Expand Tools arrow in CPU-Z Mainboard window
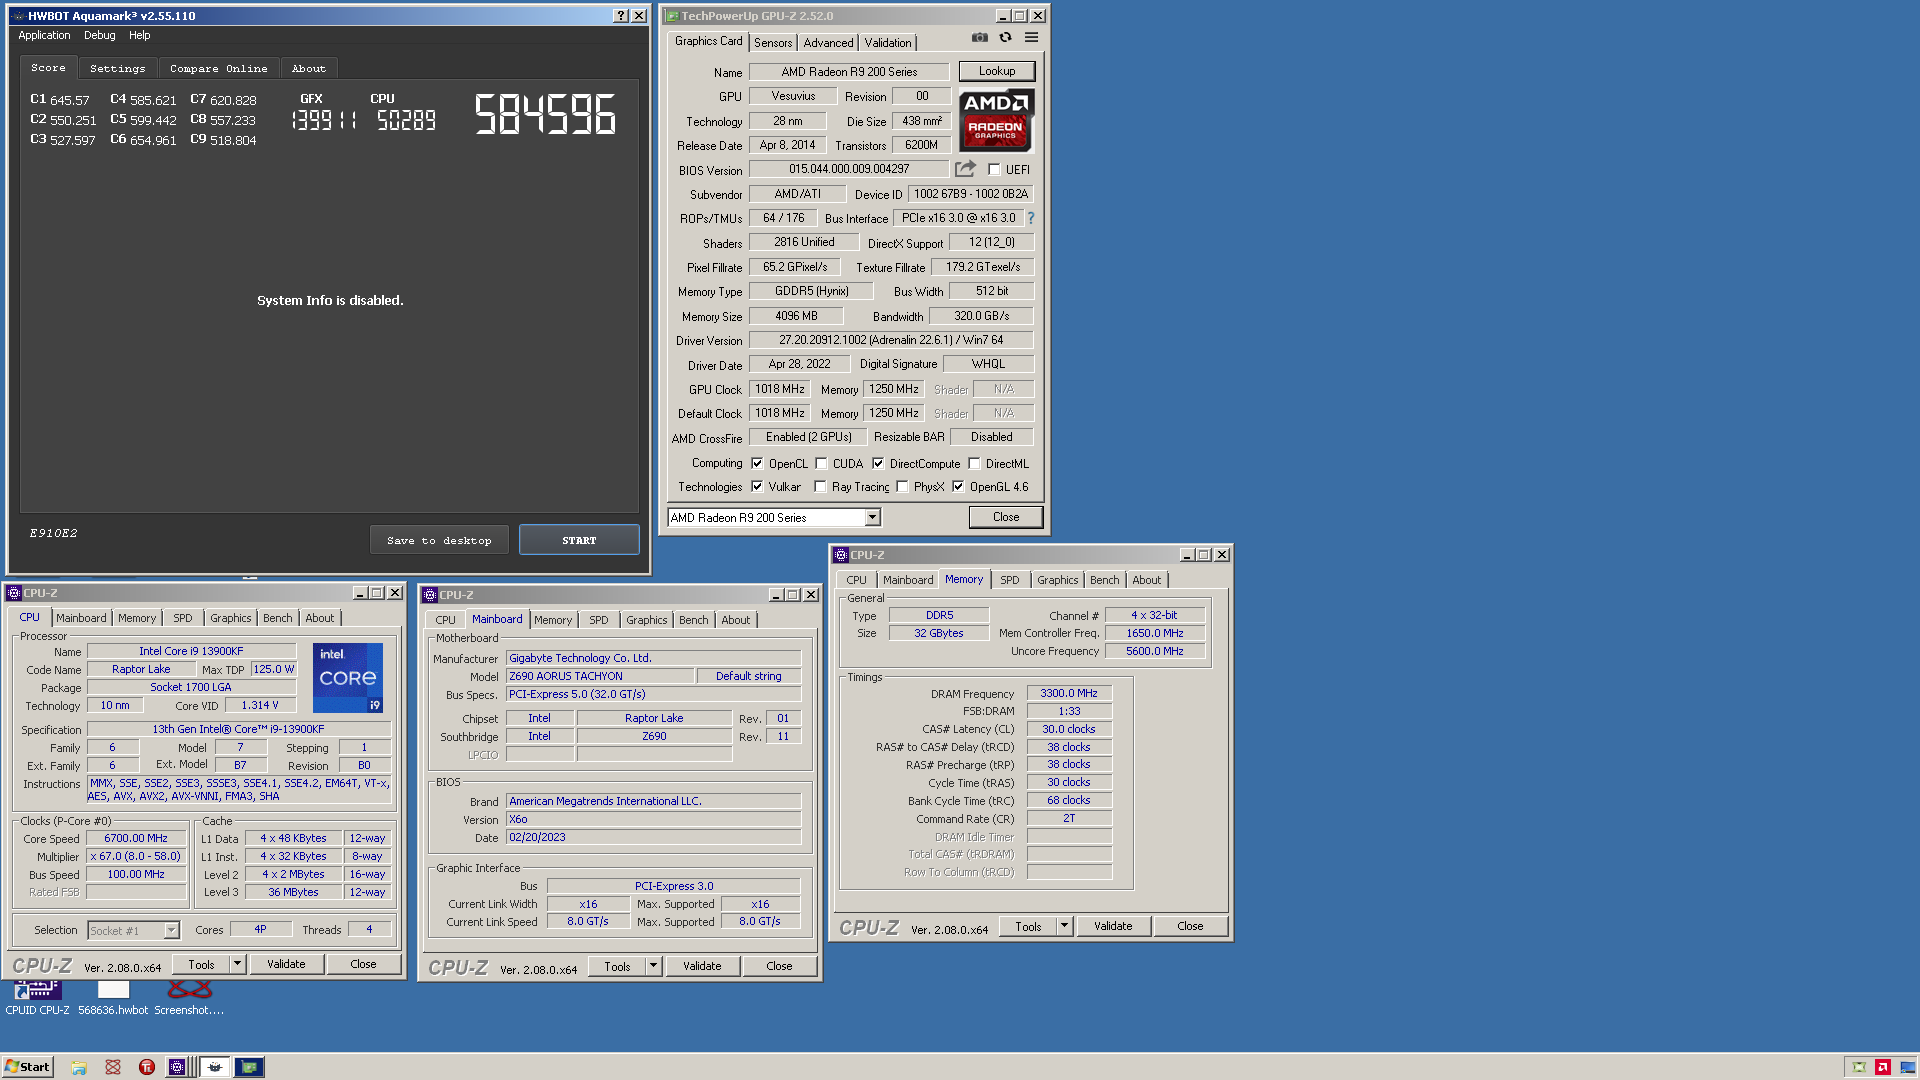This screenshot has height=1080, width=1920. pyautogui.click(x=654, y=967)
